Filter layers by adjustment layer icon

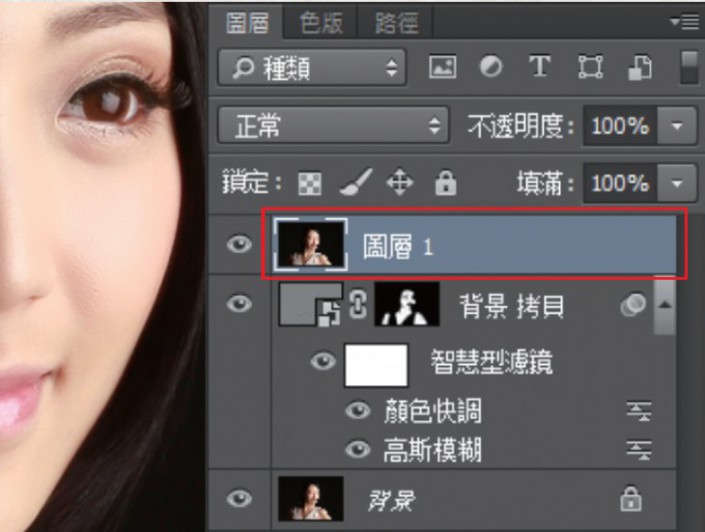point(491,67)
